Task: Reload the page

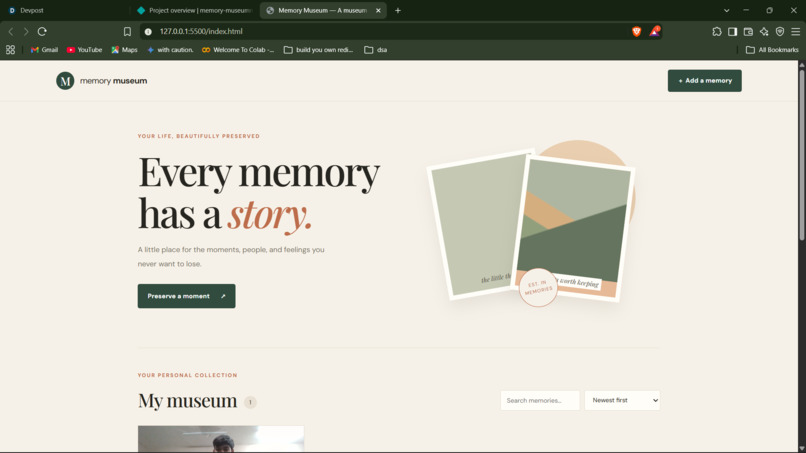Action: pos(42,31)
